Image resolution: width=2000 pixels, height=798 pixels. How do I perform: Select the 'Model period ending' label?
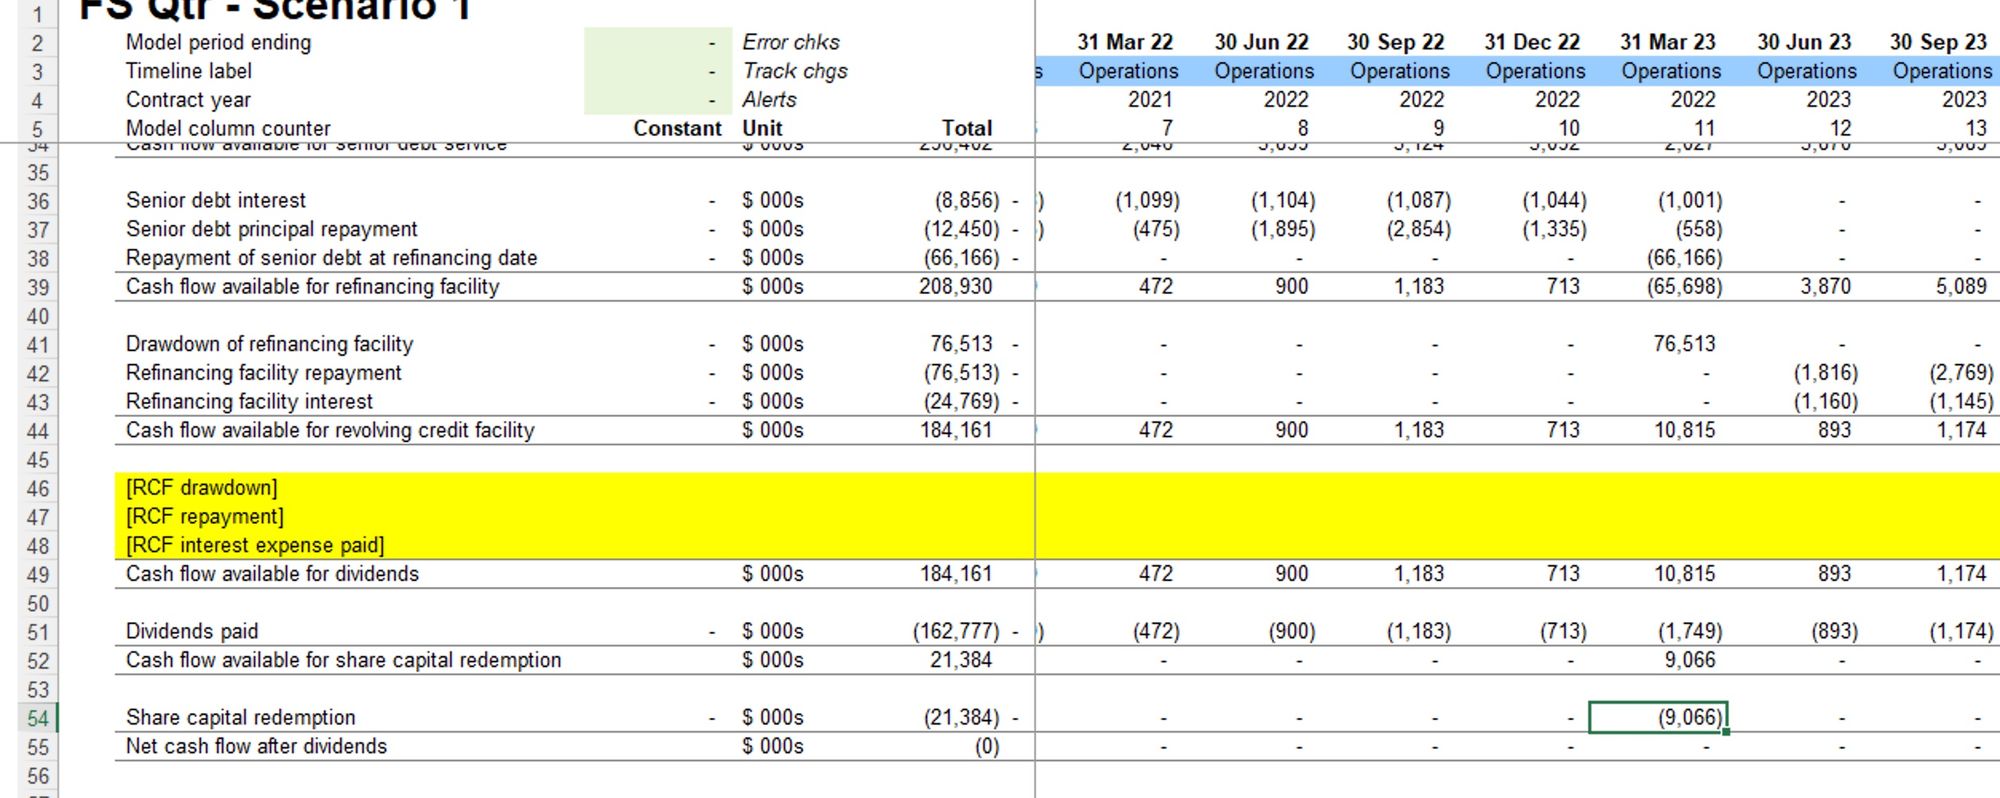tap(218, 43)
